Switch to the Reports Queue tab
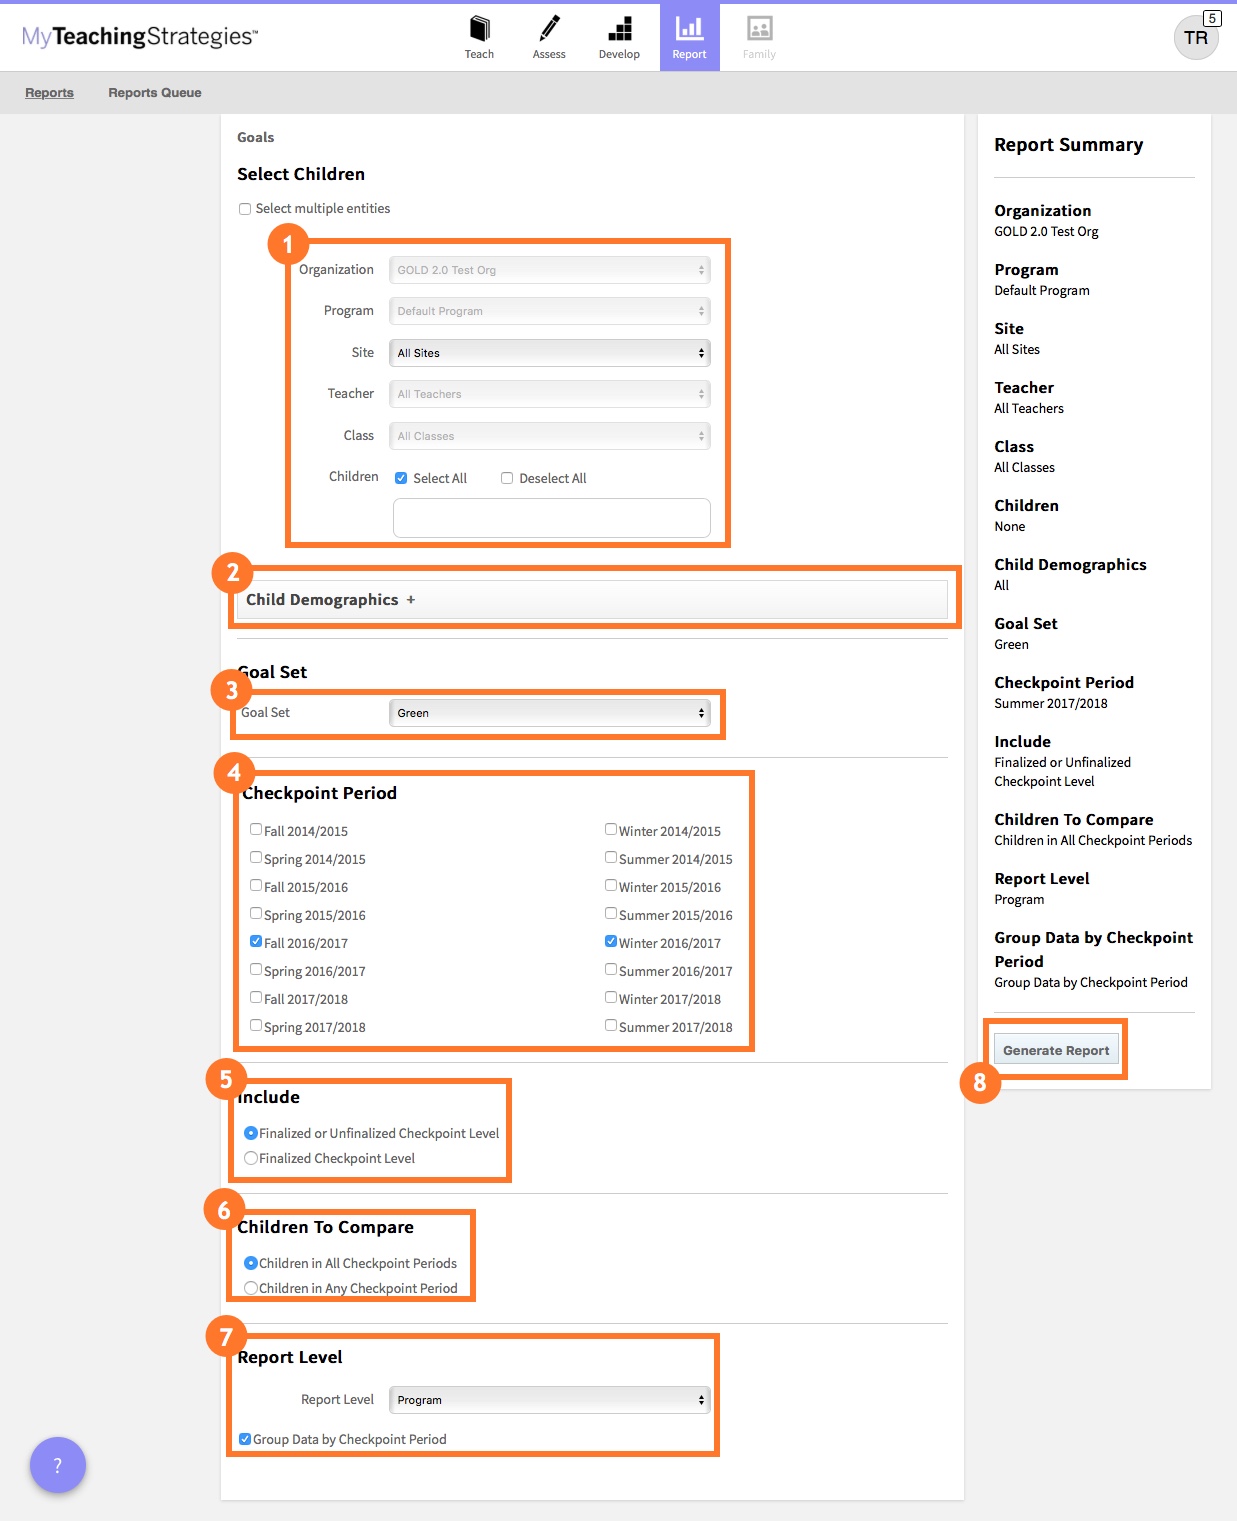 [x=155, y=93]
